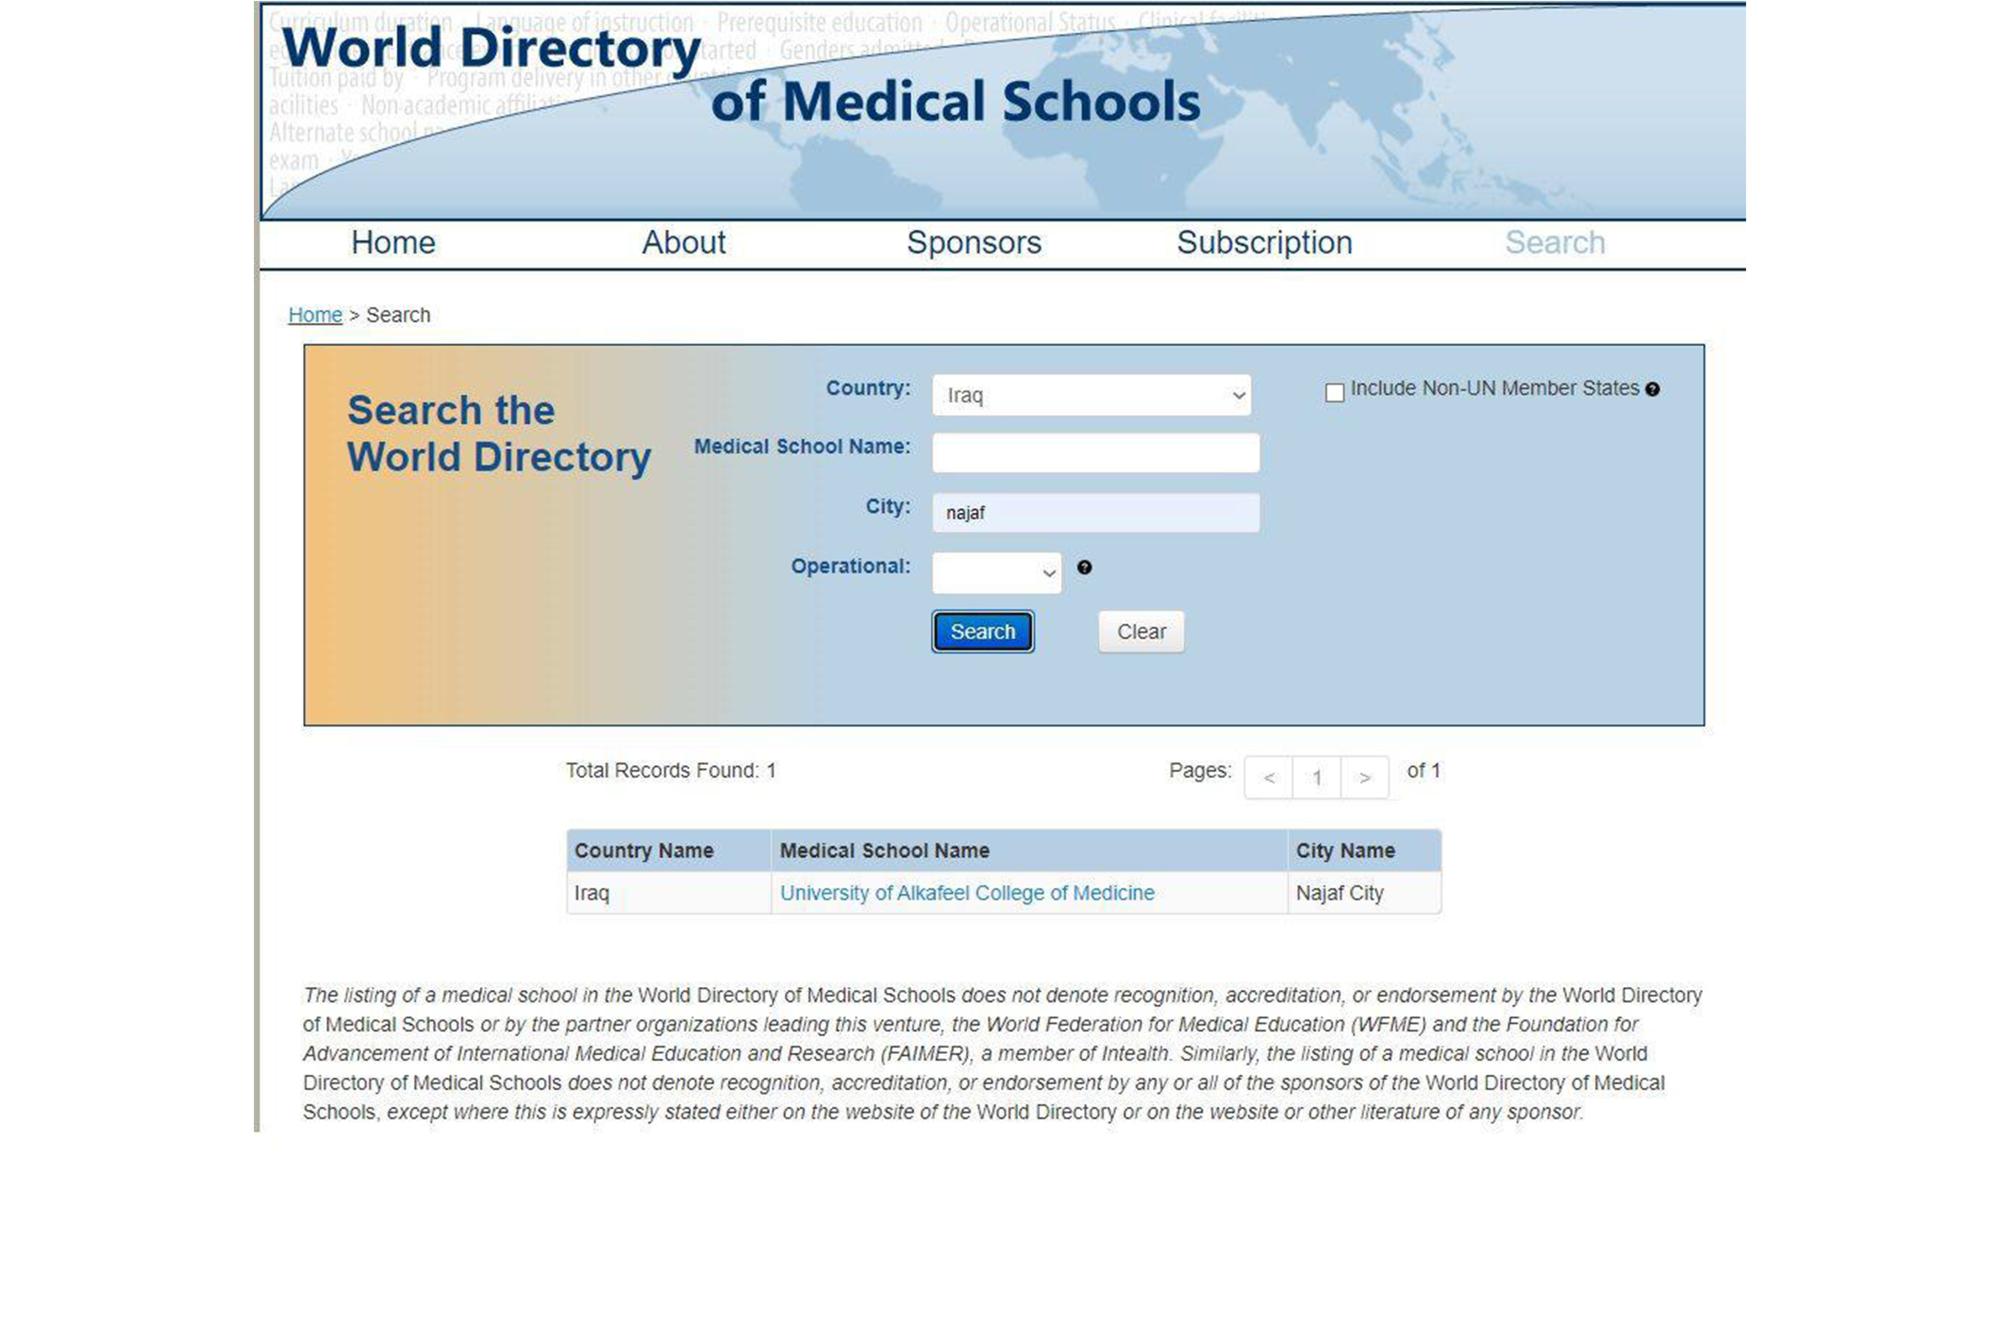This screenshot has width=2000, height=1333.
Task: Click the Medical School Name column header
Action: pos(1029,851)
